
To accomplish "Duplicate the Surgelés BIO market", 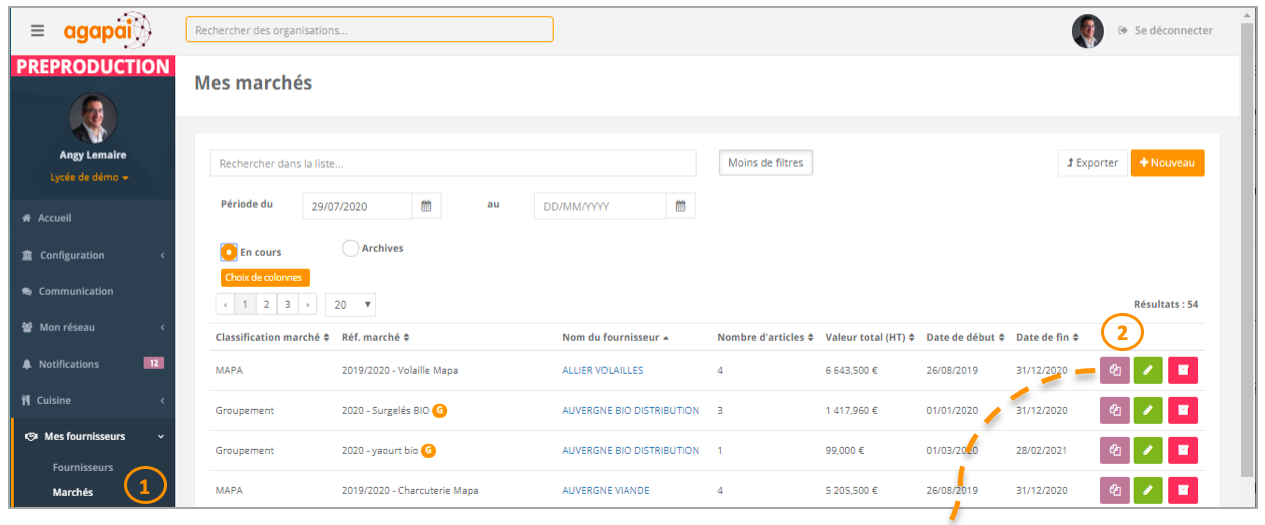I will (1115, 410).
